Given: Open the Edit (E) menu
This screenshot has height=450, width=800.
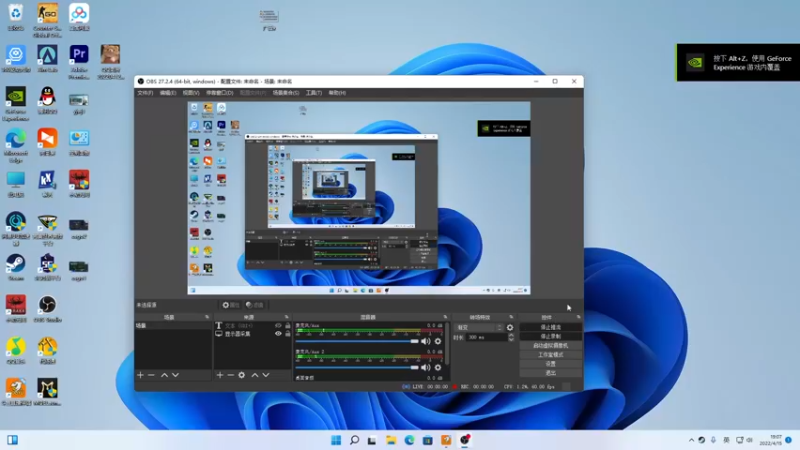Looking at the screenshot, I should pyautogui.click(x=168, y=93).
